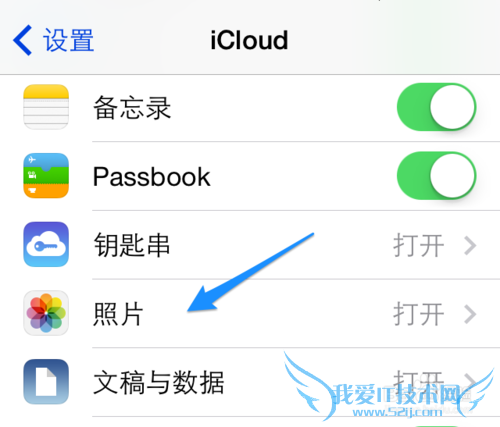This screenshot has height=427, width=500.
Task: Tap the Documents & Data page icon
Action: [x=46, y=382]
